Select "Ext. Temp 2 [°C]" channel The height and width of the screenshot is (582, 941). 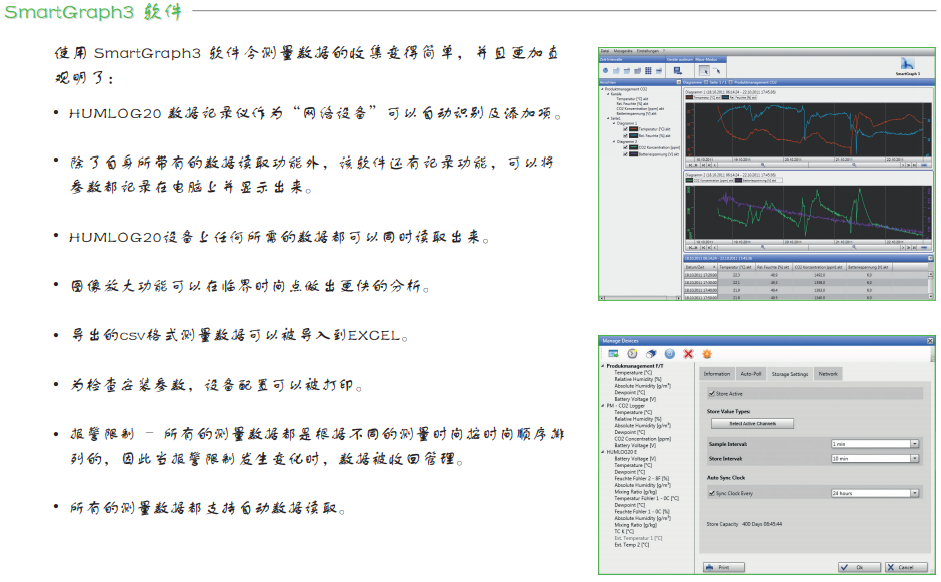pos(631,545)
